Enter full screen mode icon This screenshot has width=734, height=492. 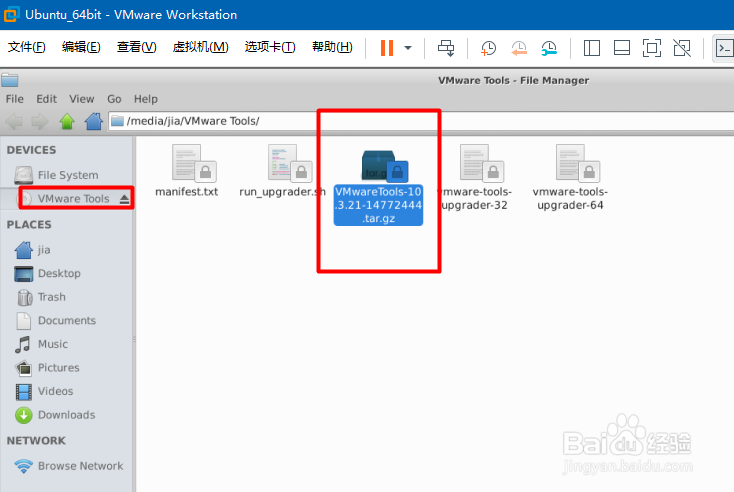[652, 48]
